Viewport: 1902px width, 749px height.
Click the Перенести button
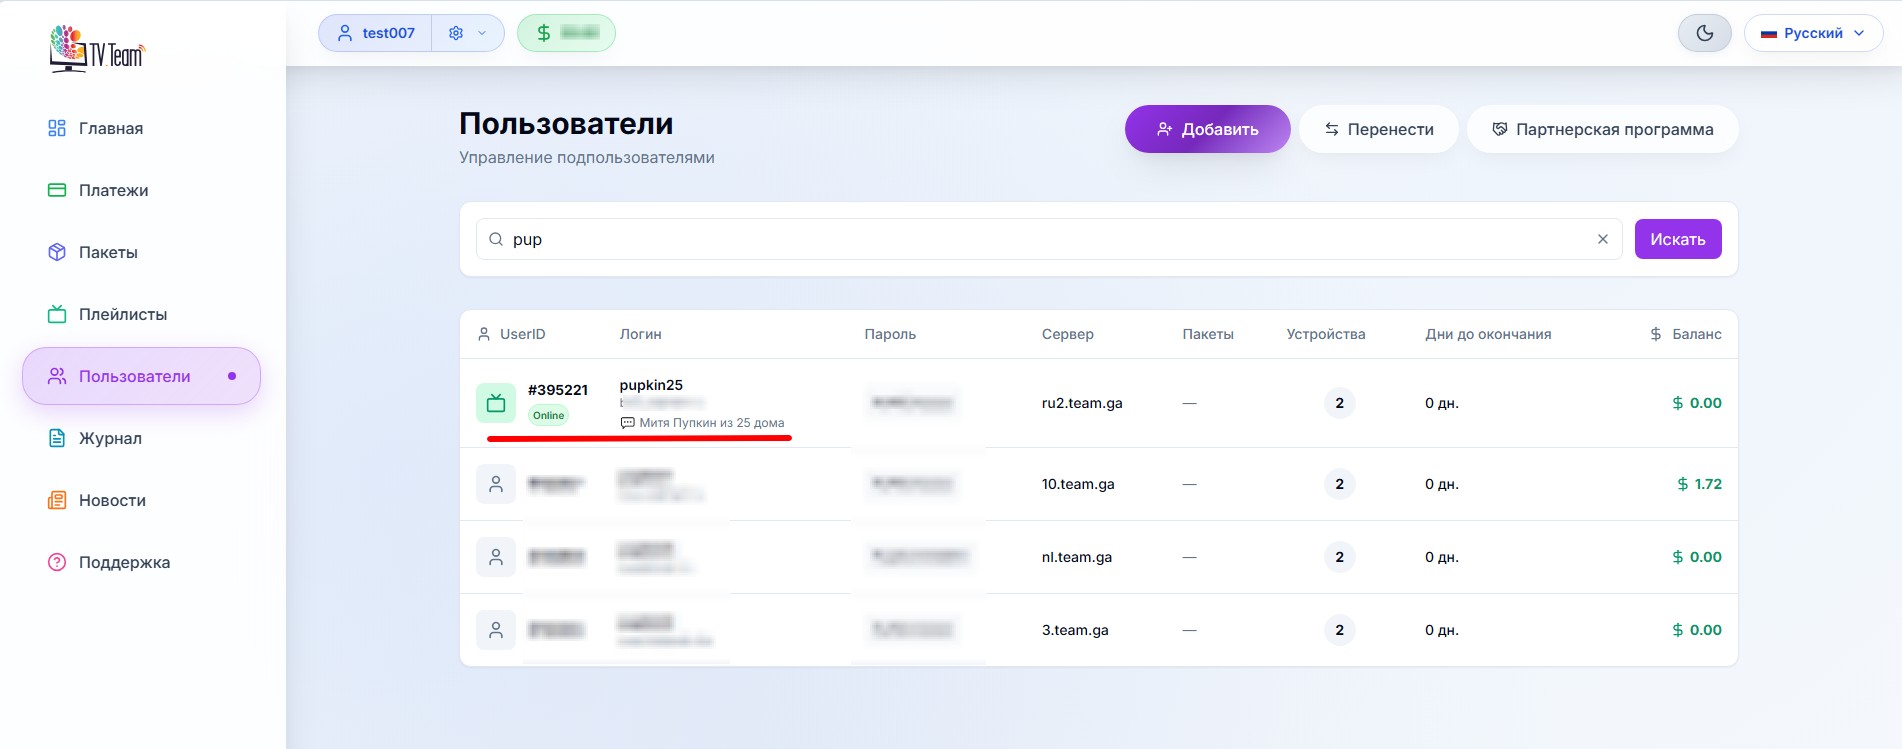1378,129
